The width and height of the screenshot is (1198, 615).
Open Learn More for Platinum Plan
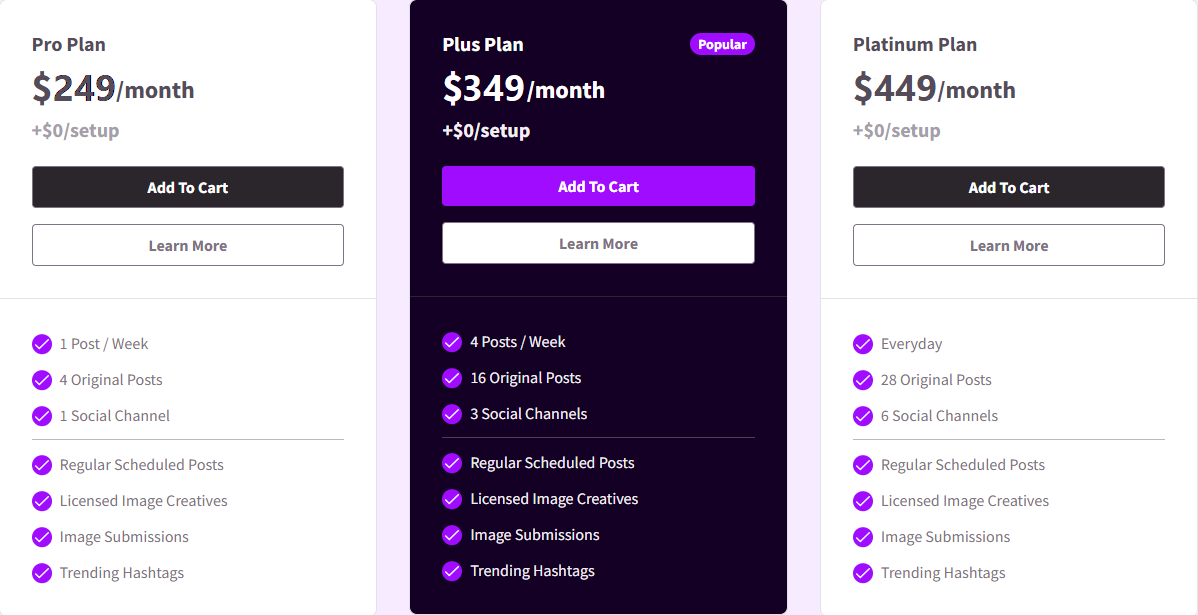pos(1009,245)
